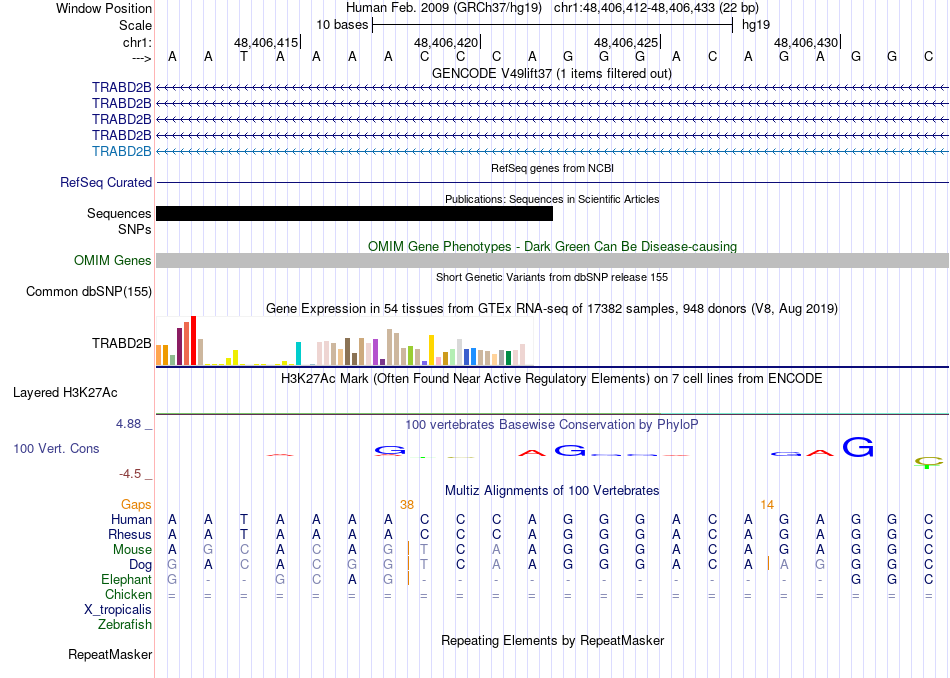Click the sequence direction arrow '--->'
This screenshot has width=950, height=678.
click(x=141, y=58)
